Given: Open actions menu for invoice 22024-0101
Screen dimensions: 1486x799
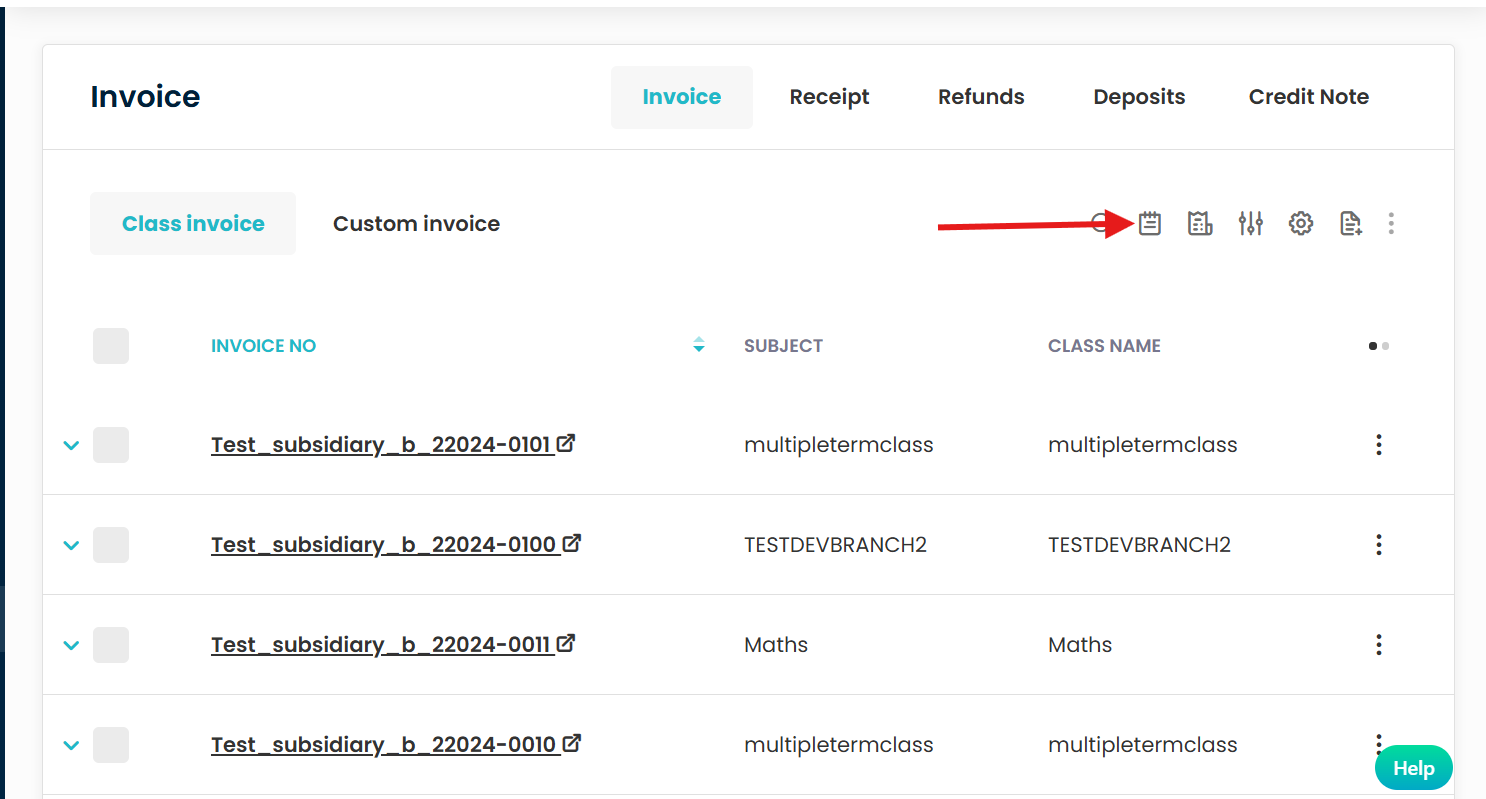Looking at the screenshot, I should pos(1379,445).
